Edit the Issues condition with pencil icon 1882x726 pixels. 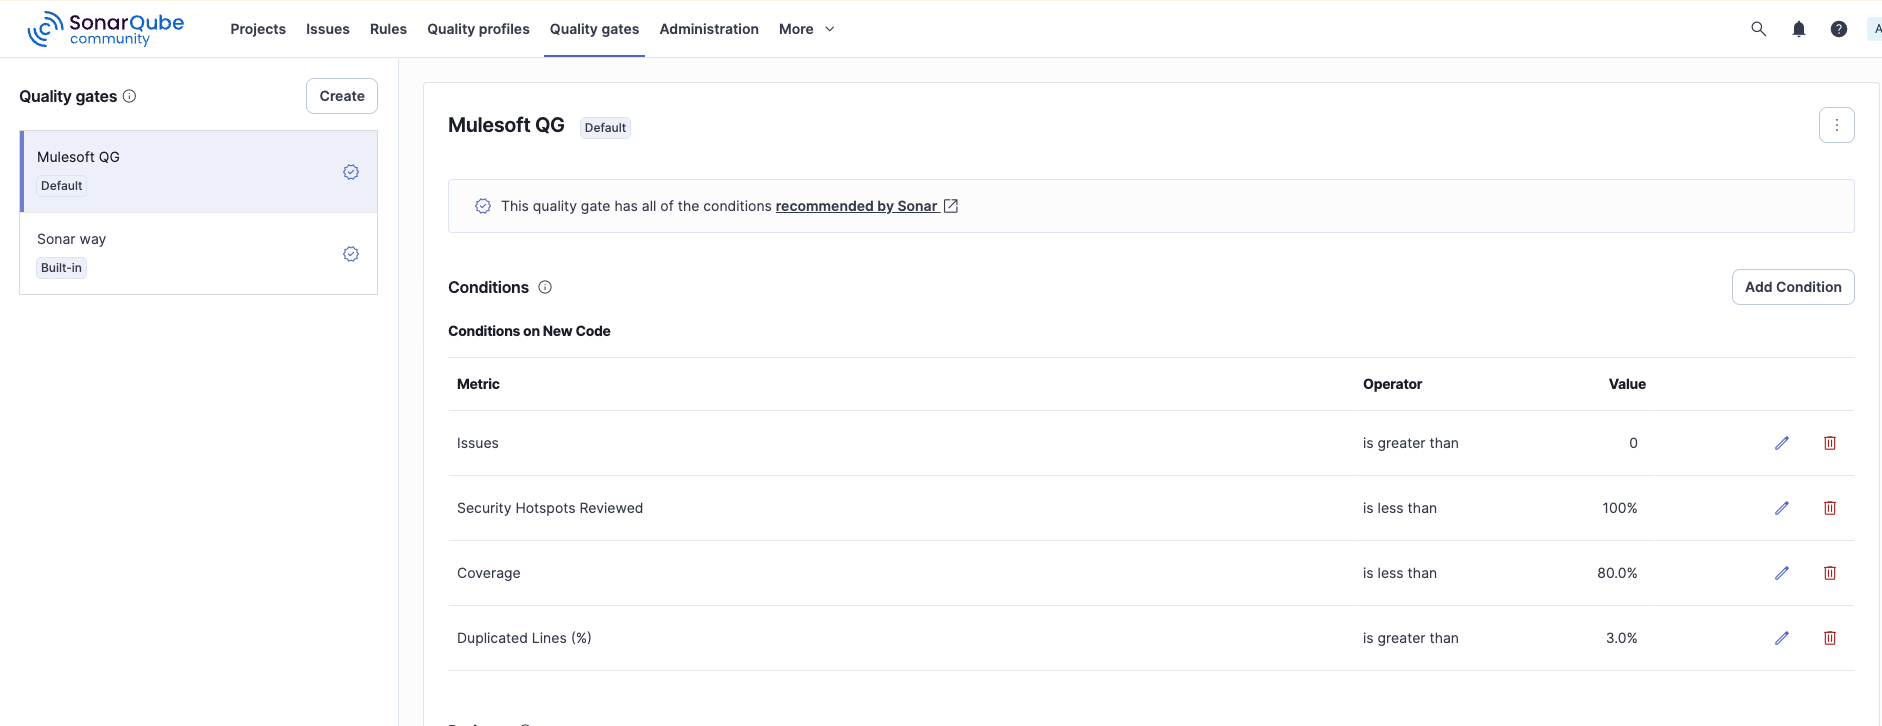point(1782,443)
